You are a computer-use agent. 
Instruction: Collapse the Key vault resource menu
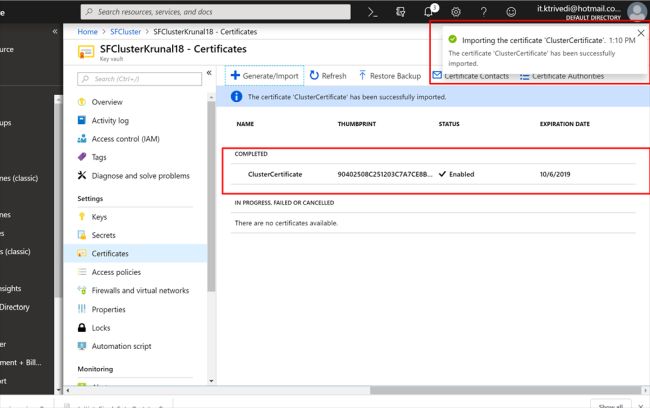pos(209,73)
